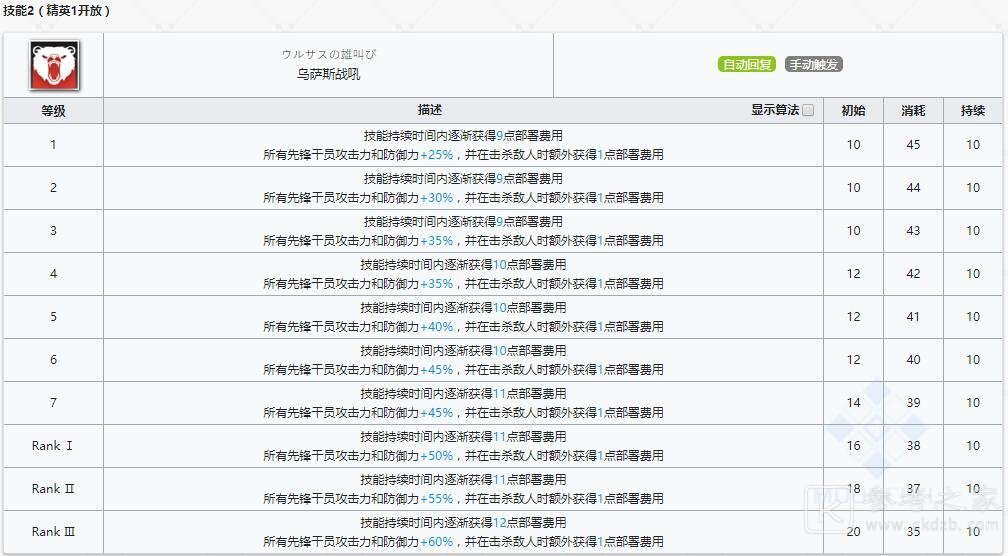Enable the 显示算法 checkbox
This screenshot has height=556, width=1008.
(x=808, y=110)
